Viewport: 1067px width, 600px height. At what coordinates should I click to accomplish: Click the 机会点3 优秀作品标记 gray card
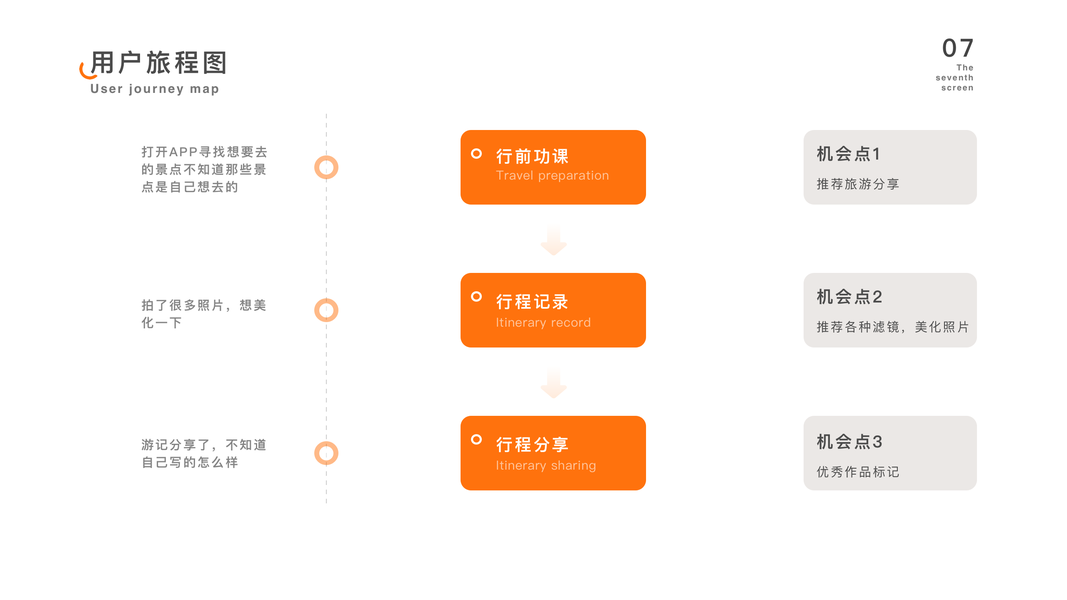tap(889, 453)
